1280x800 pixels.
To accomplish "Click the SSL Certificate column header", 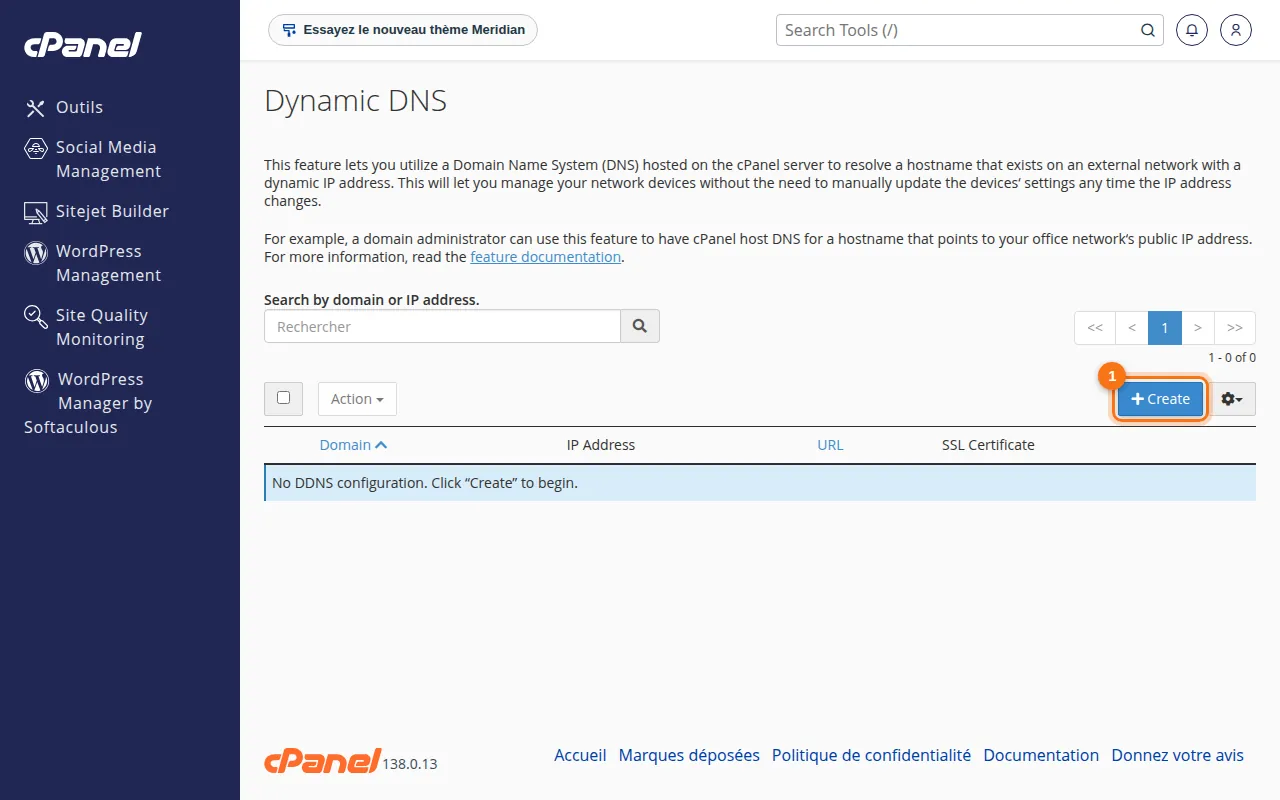I will [988, 445].
